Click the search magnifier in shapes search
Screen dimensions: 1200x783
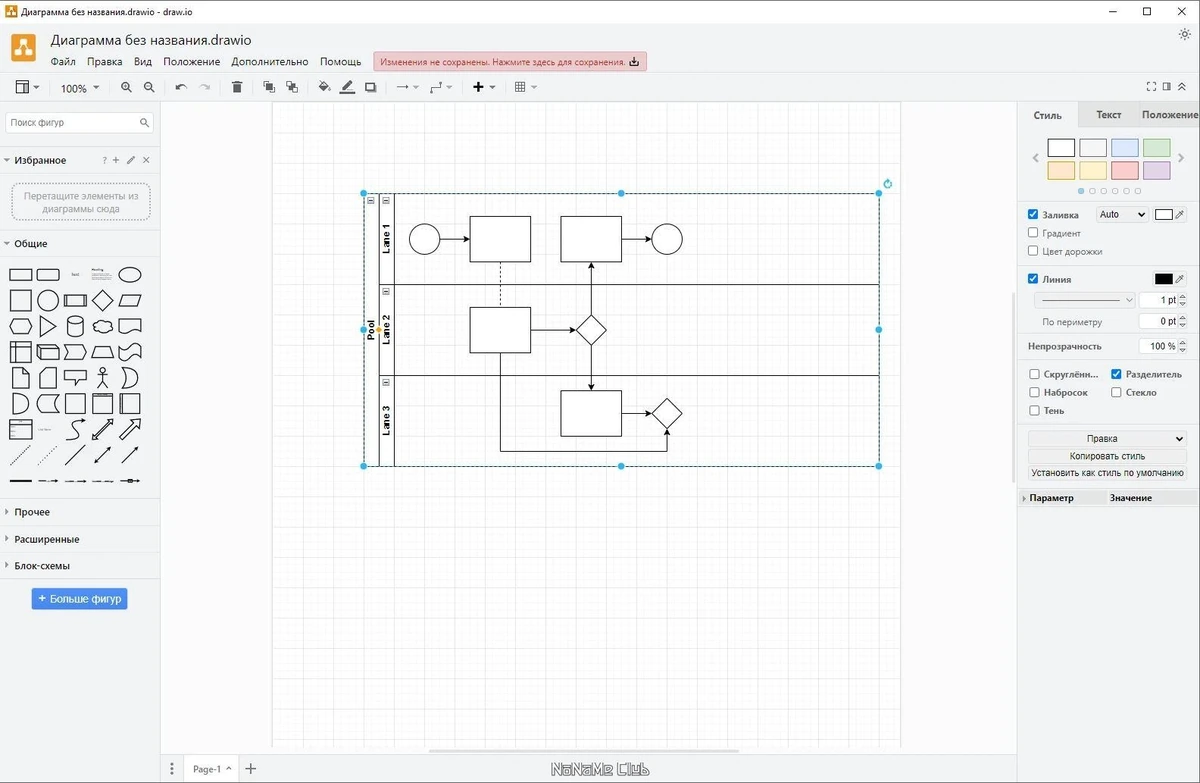[x=144, y=123]
